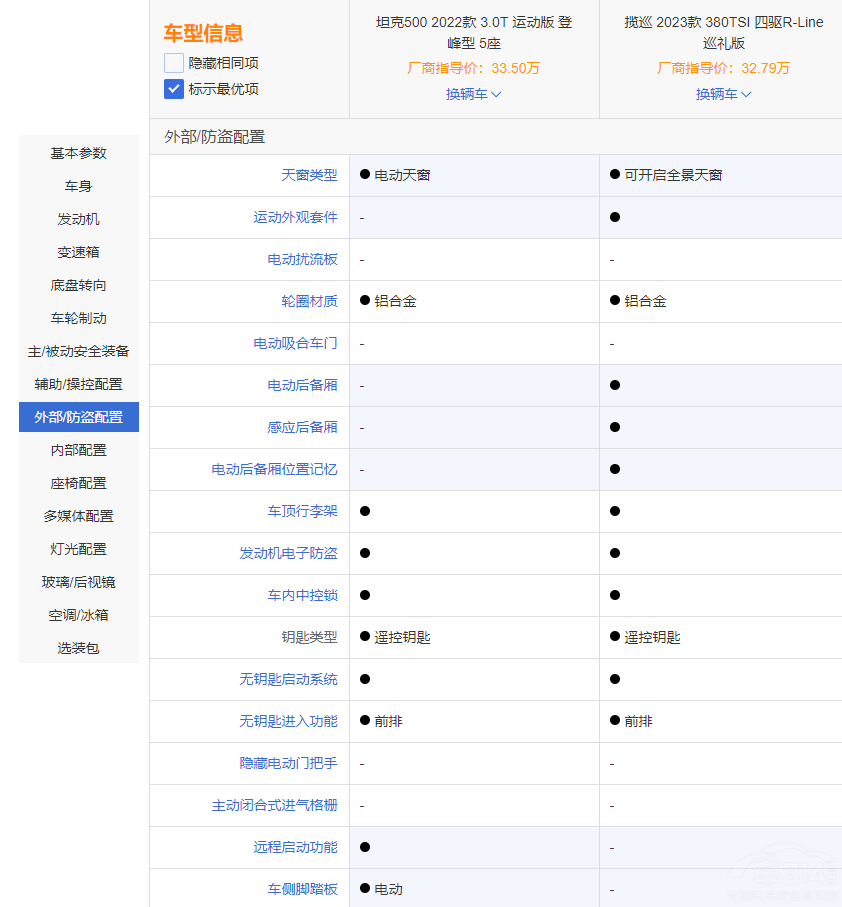Click the 感应后备厢 row label
Screen dimensions: 842x907
click(303, 427)
